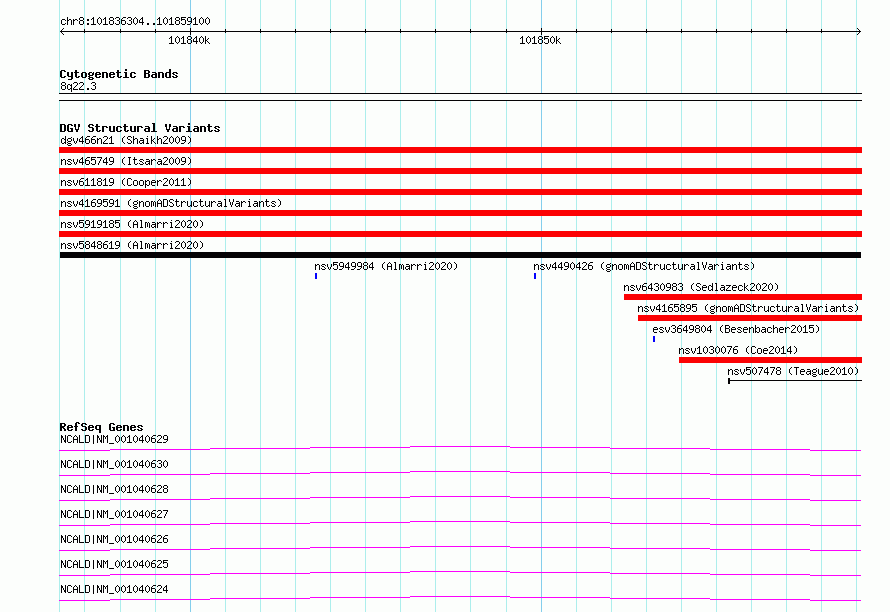Screen dimensions: 890x612
Task: Select the nsv507478 (Teague2010) label
Action: click(x=793, y=371)
